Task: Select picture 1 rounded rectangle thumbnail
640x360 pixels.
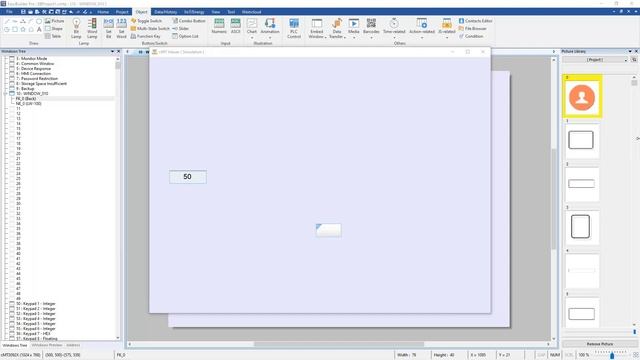Action: pos(581,140)
